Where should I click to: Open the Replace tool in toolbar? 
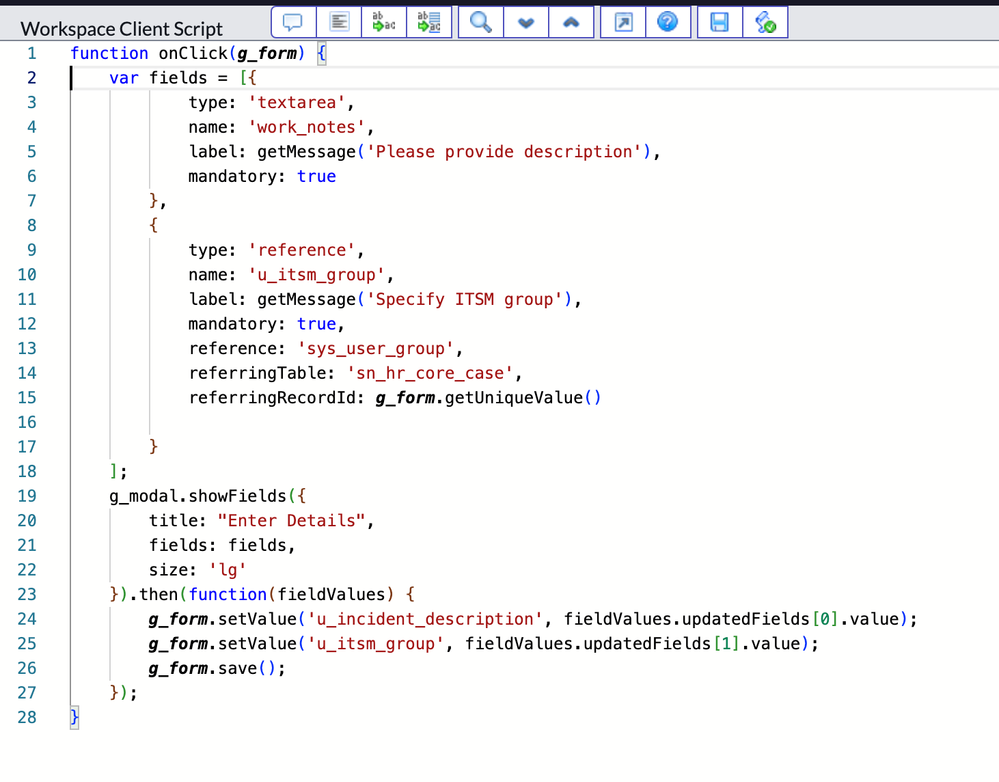click(384, 22)
